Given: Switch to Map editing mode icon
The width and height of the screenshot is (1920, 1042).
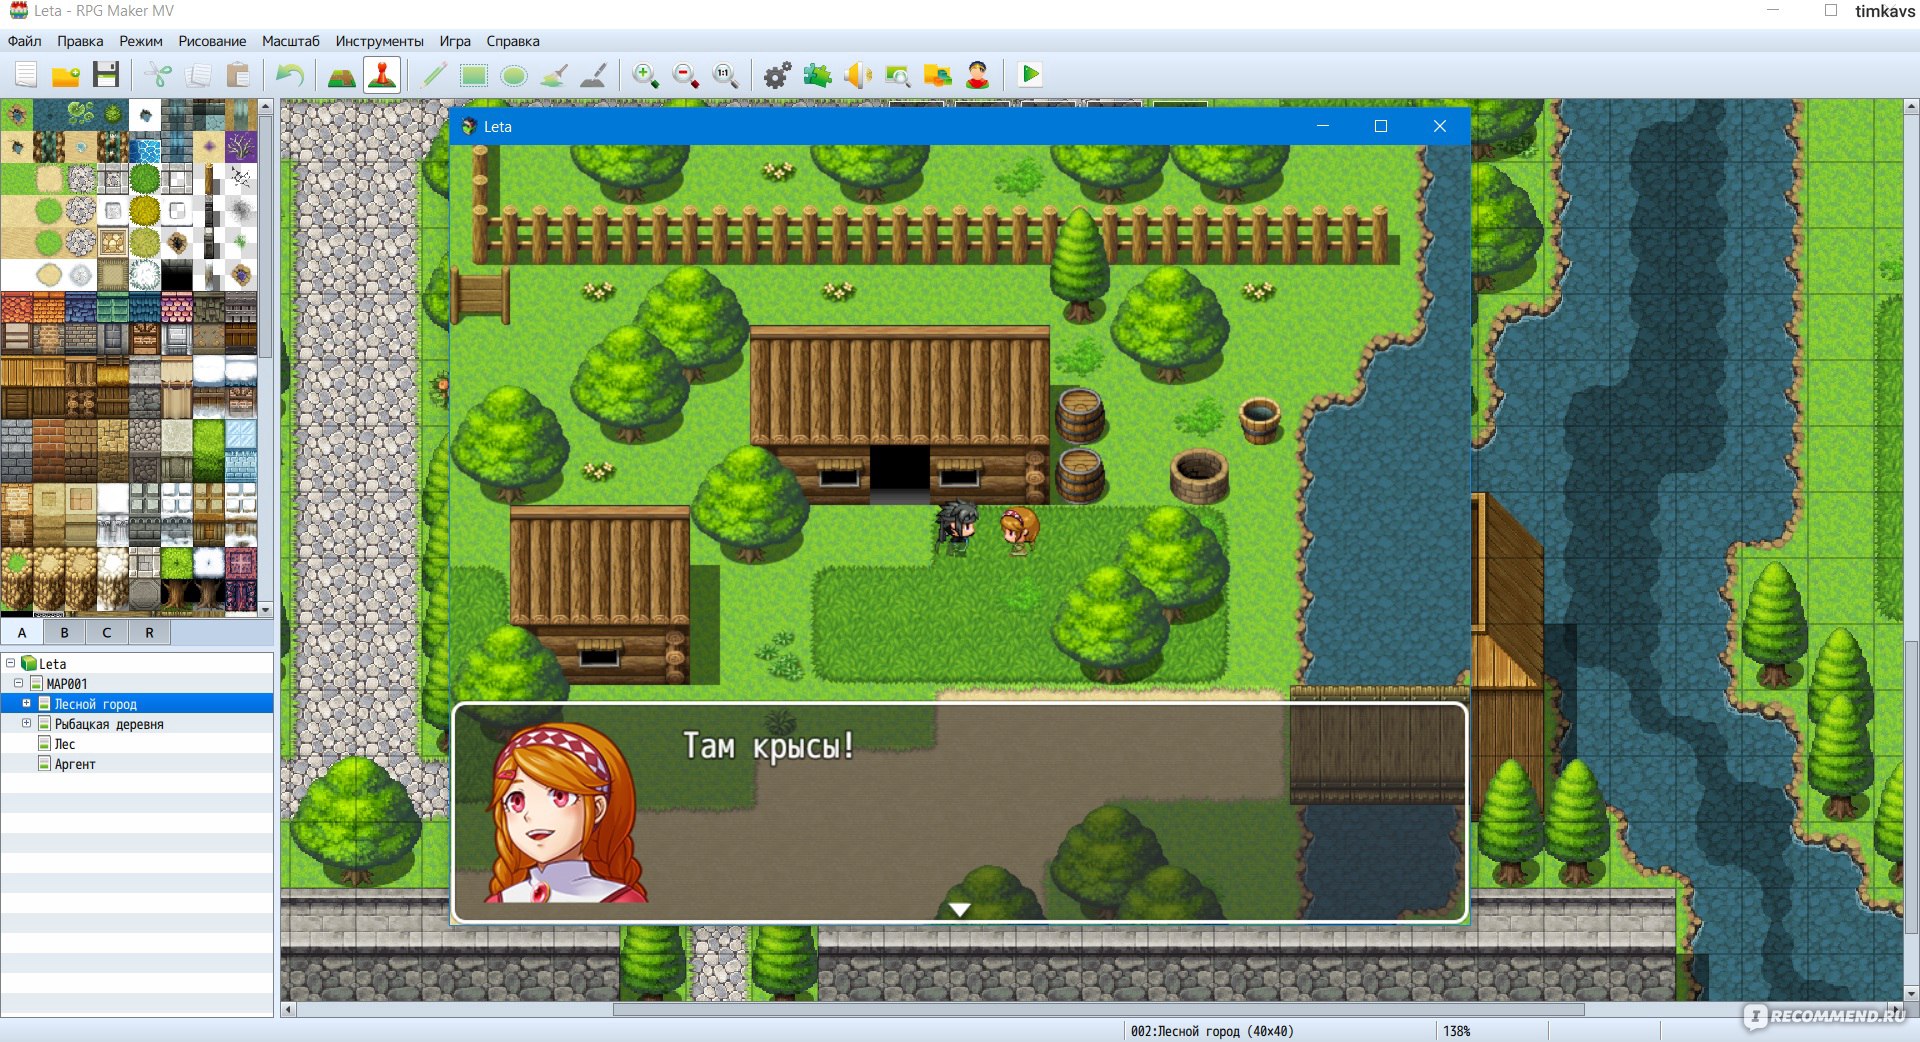Looking at the screenshot, I should pyautogui.click(x=342, y=75).
